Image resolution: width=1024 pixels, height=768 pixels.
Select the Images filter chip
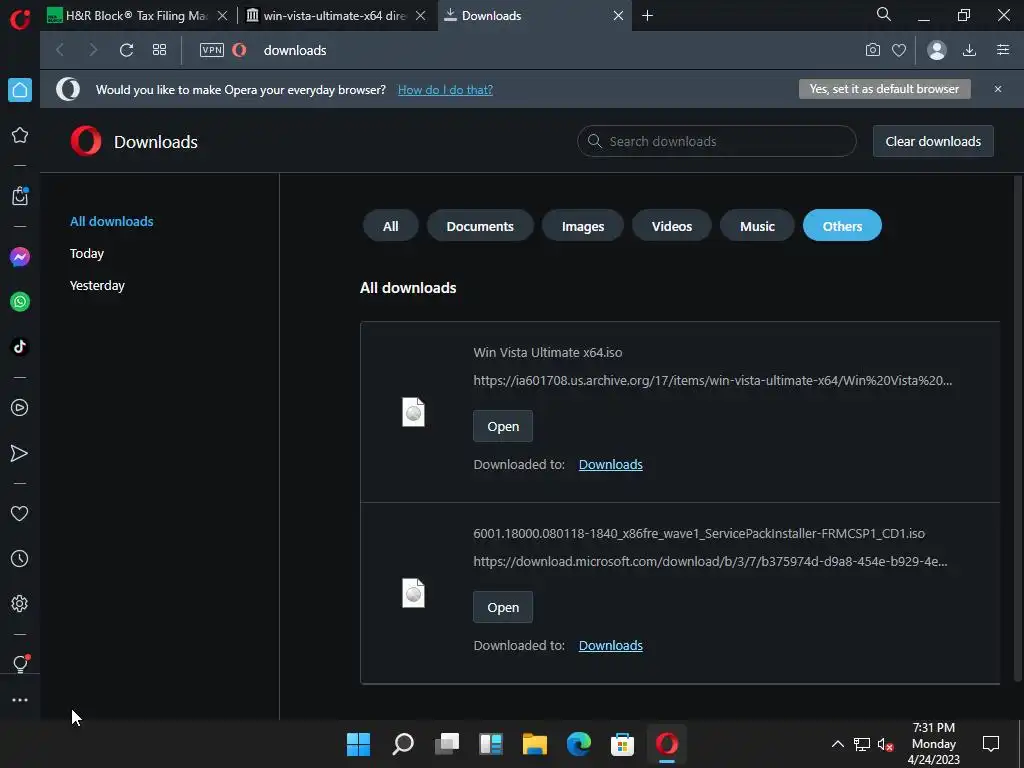583,226
